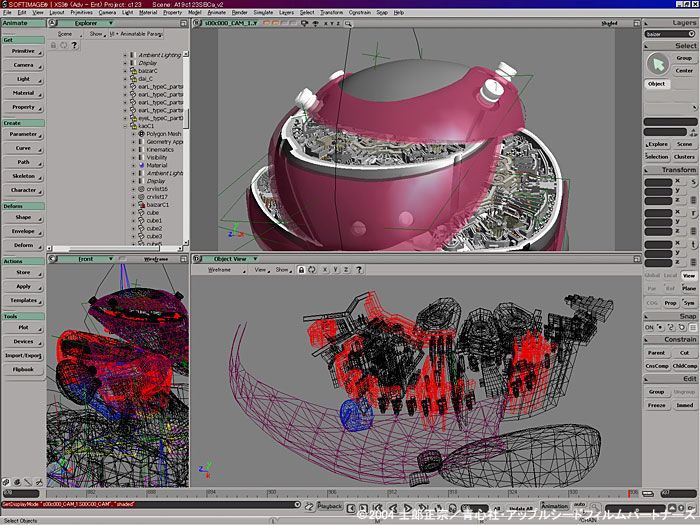Click the eye icon in camera viewport header
Screen dimensions: 700x525
[315, 23]
